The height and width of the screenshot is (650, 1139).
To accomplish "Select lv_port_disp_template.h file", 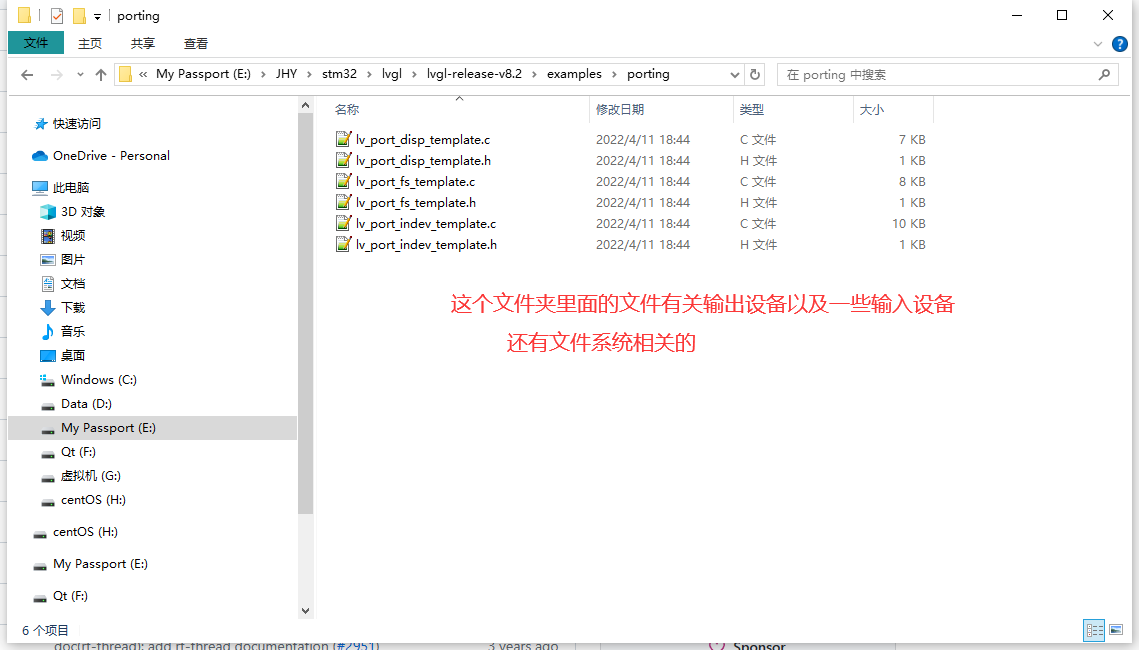I will click(423, 161).
